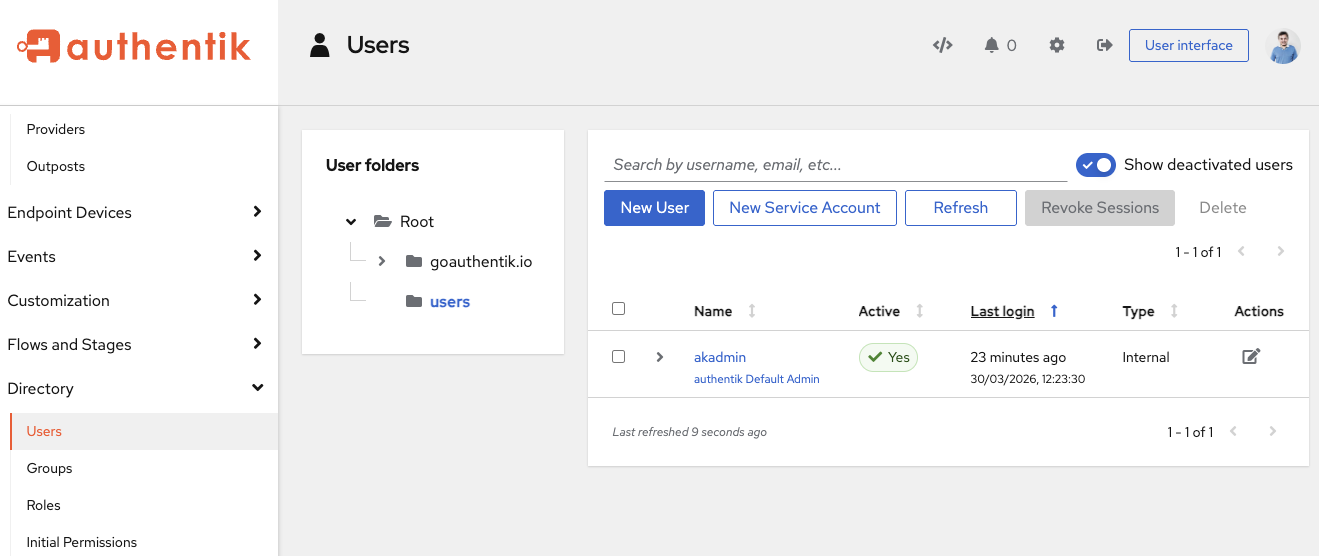Click the settings gear icon in header

1056,45
